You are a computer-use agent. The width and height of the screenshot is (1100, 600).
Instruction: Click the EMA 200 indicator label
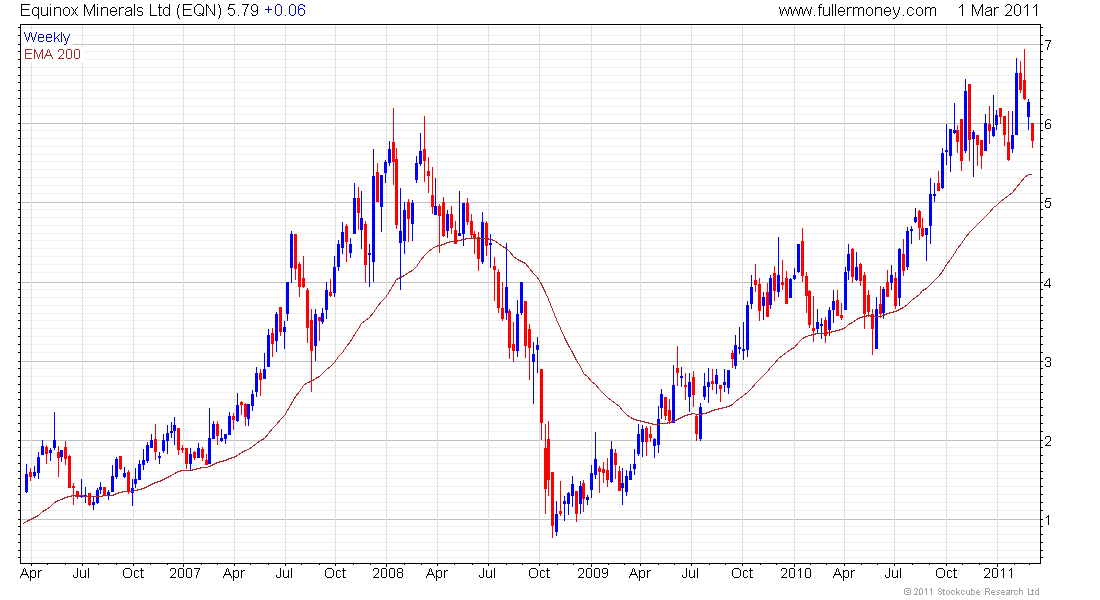click(x=52, y=54)
